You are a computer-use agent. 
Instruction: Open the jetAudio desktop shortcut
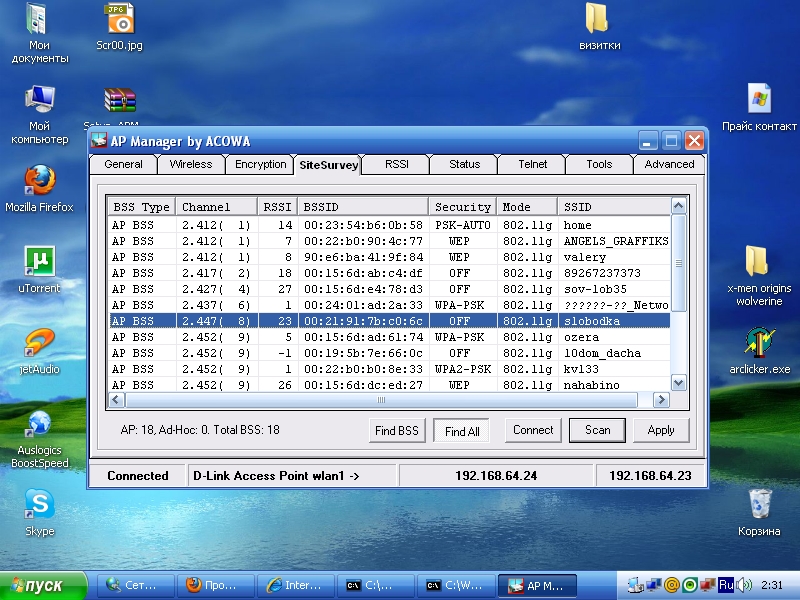(39, 343)
